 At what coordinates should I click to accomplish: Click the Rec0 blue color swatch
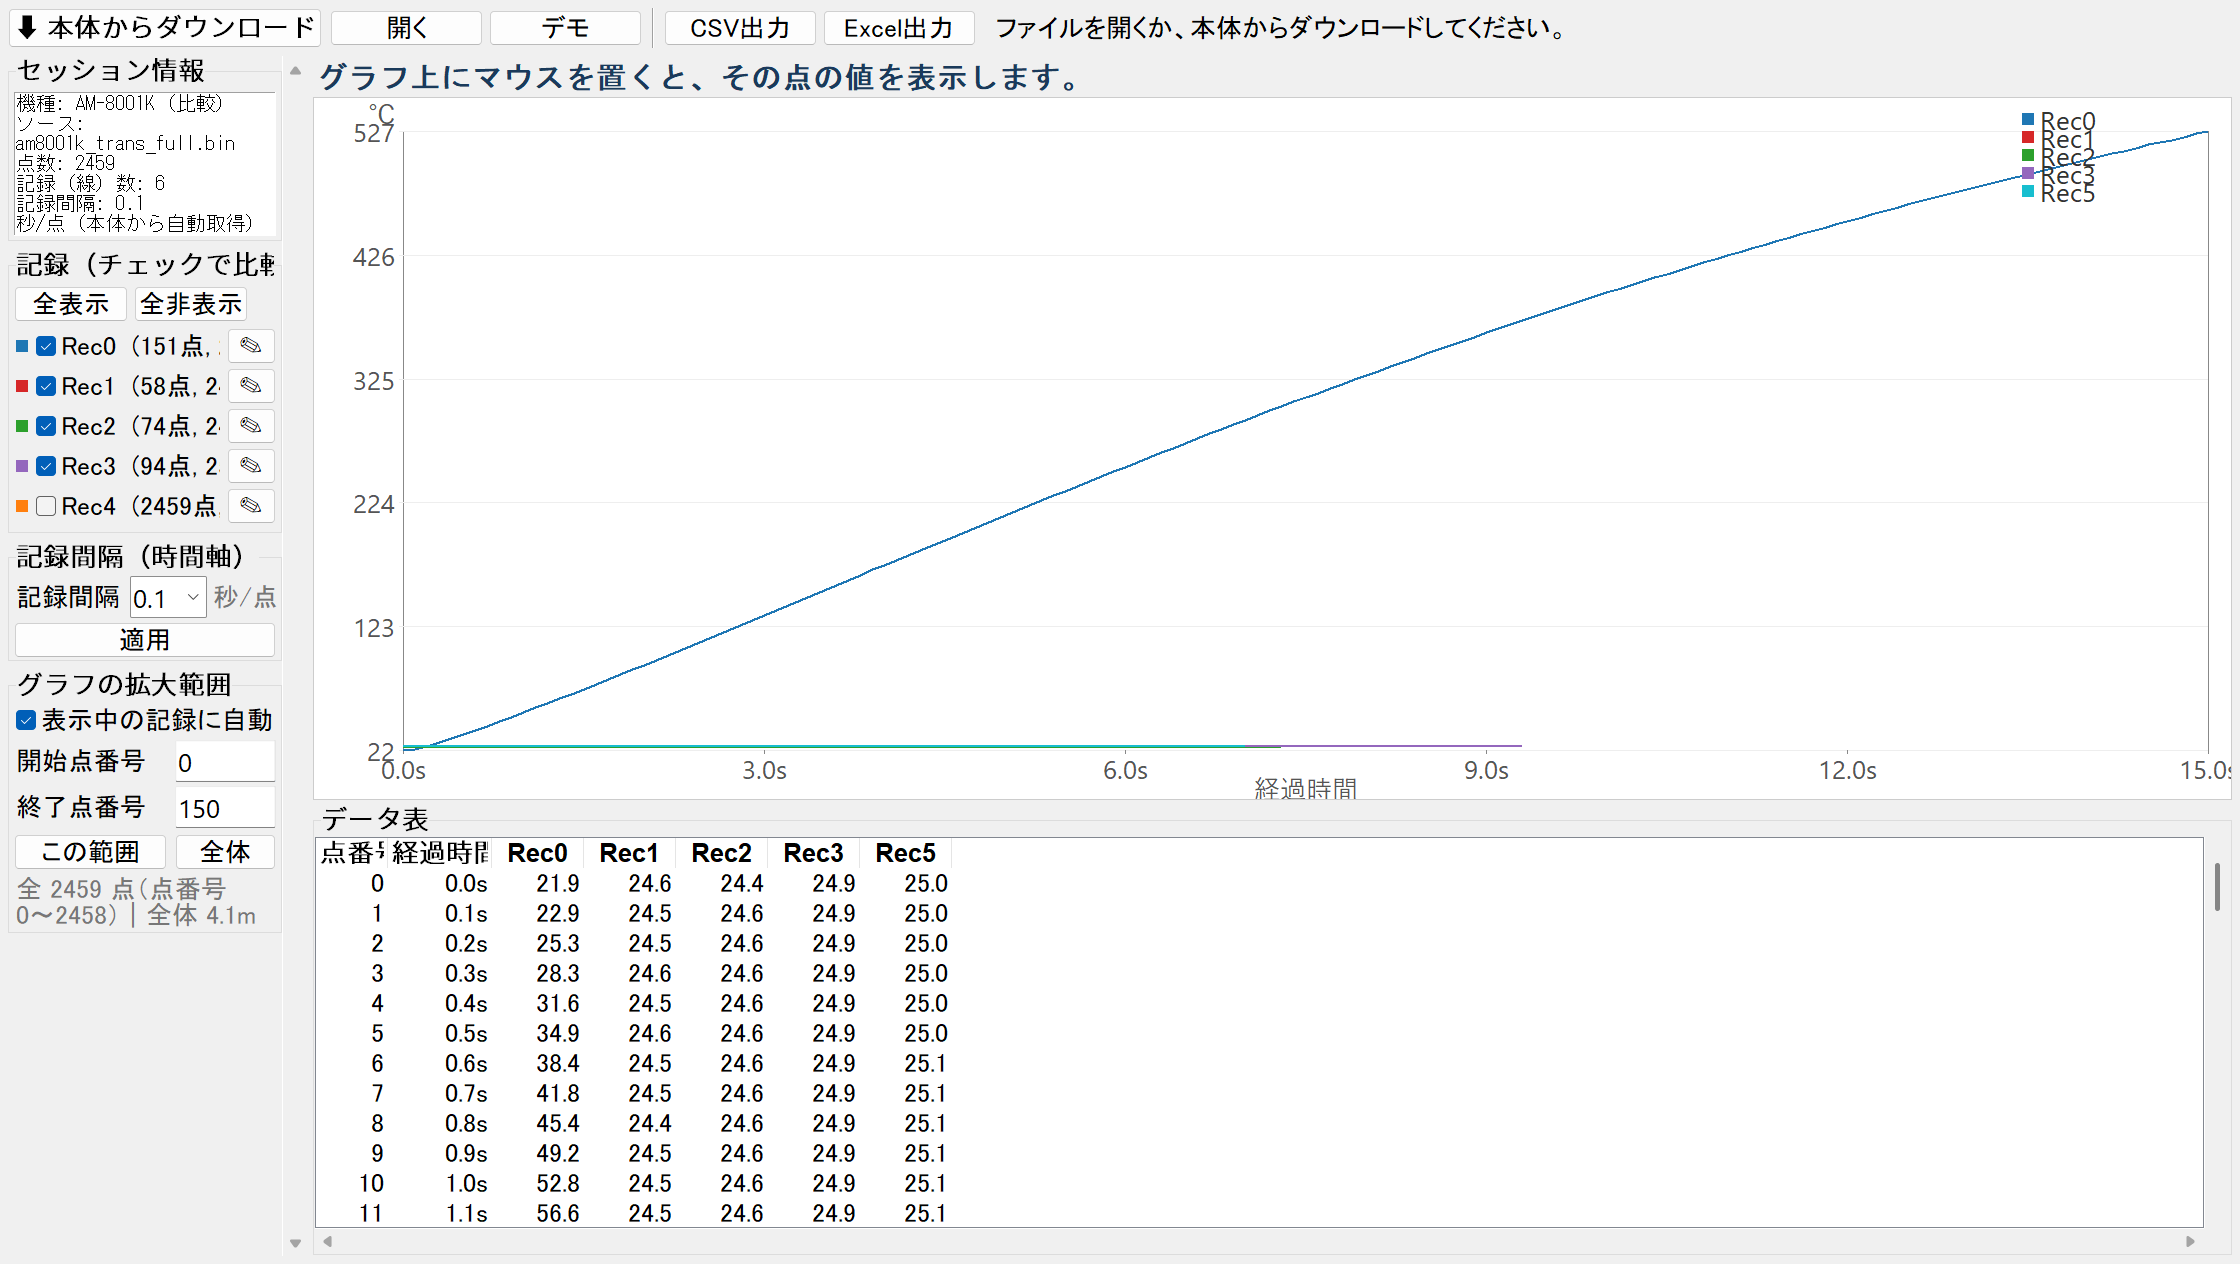pyautogui.click(x=22, y=346)
